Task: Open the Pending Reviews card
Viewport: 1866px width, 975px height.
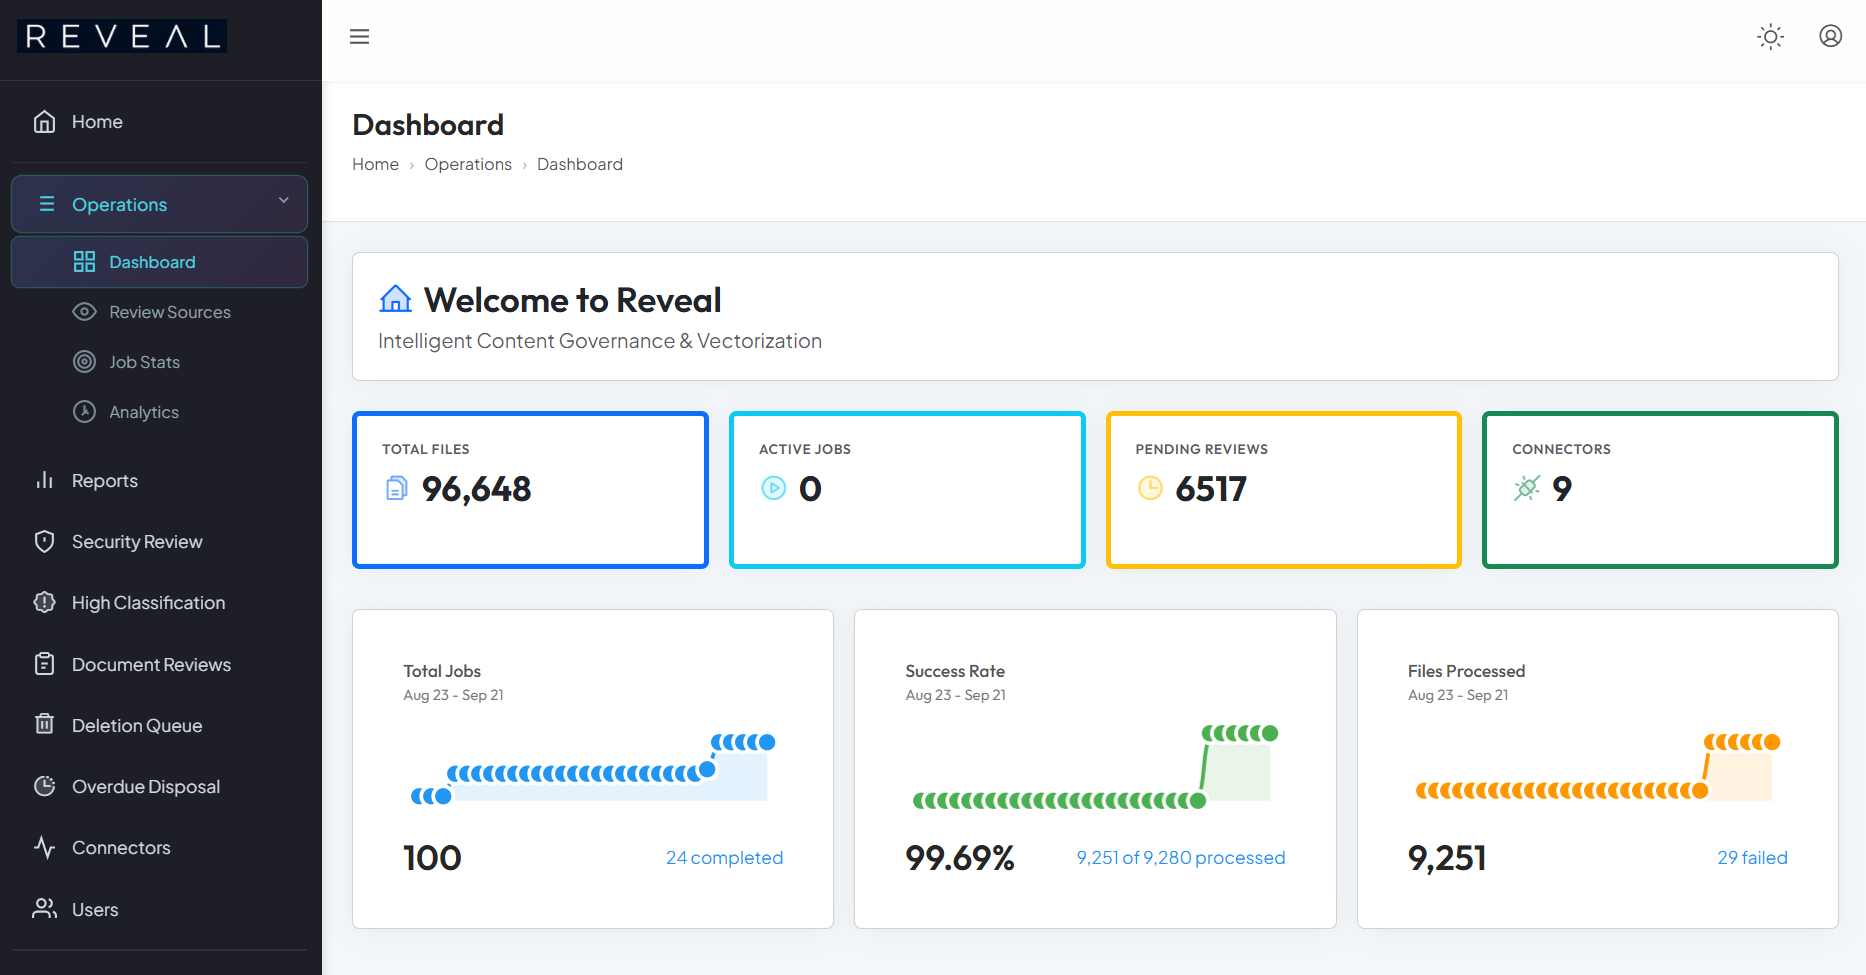Action: point(1284,490)
